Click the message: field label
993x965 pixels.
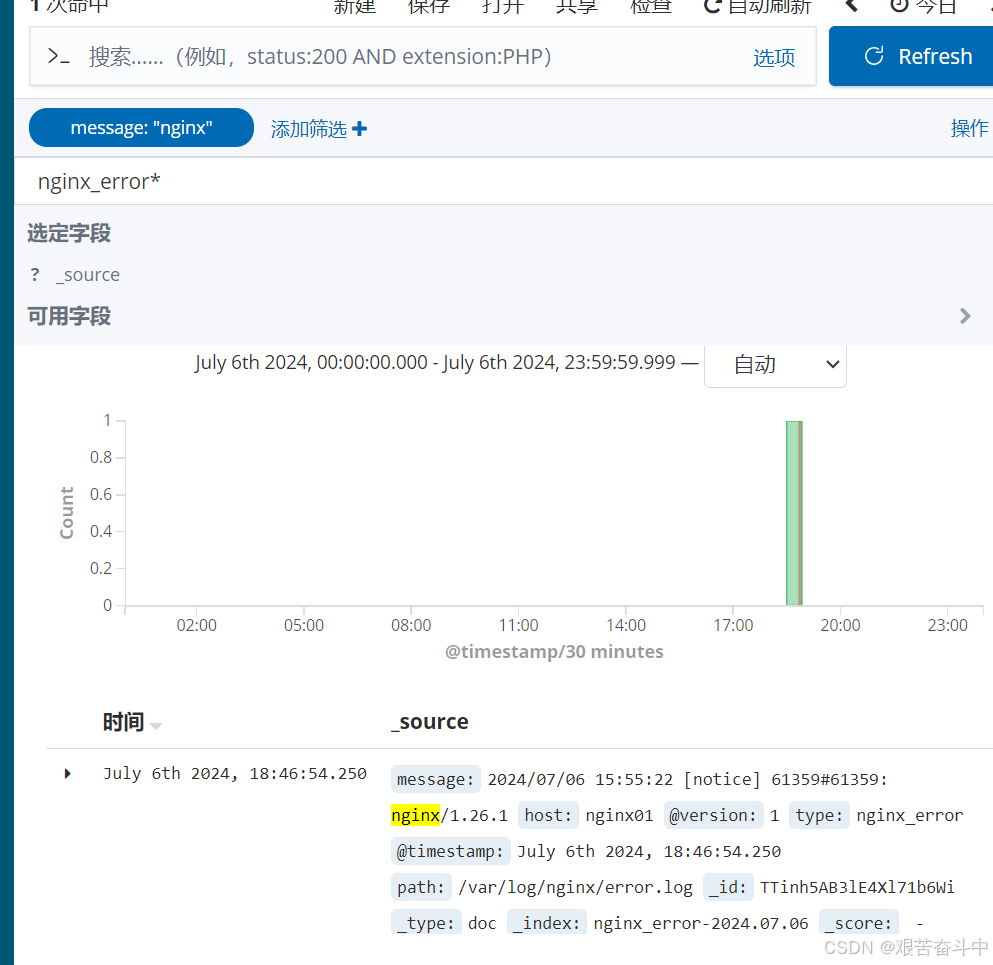coord(436,779)
